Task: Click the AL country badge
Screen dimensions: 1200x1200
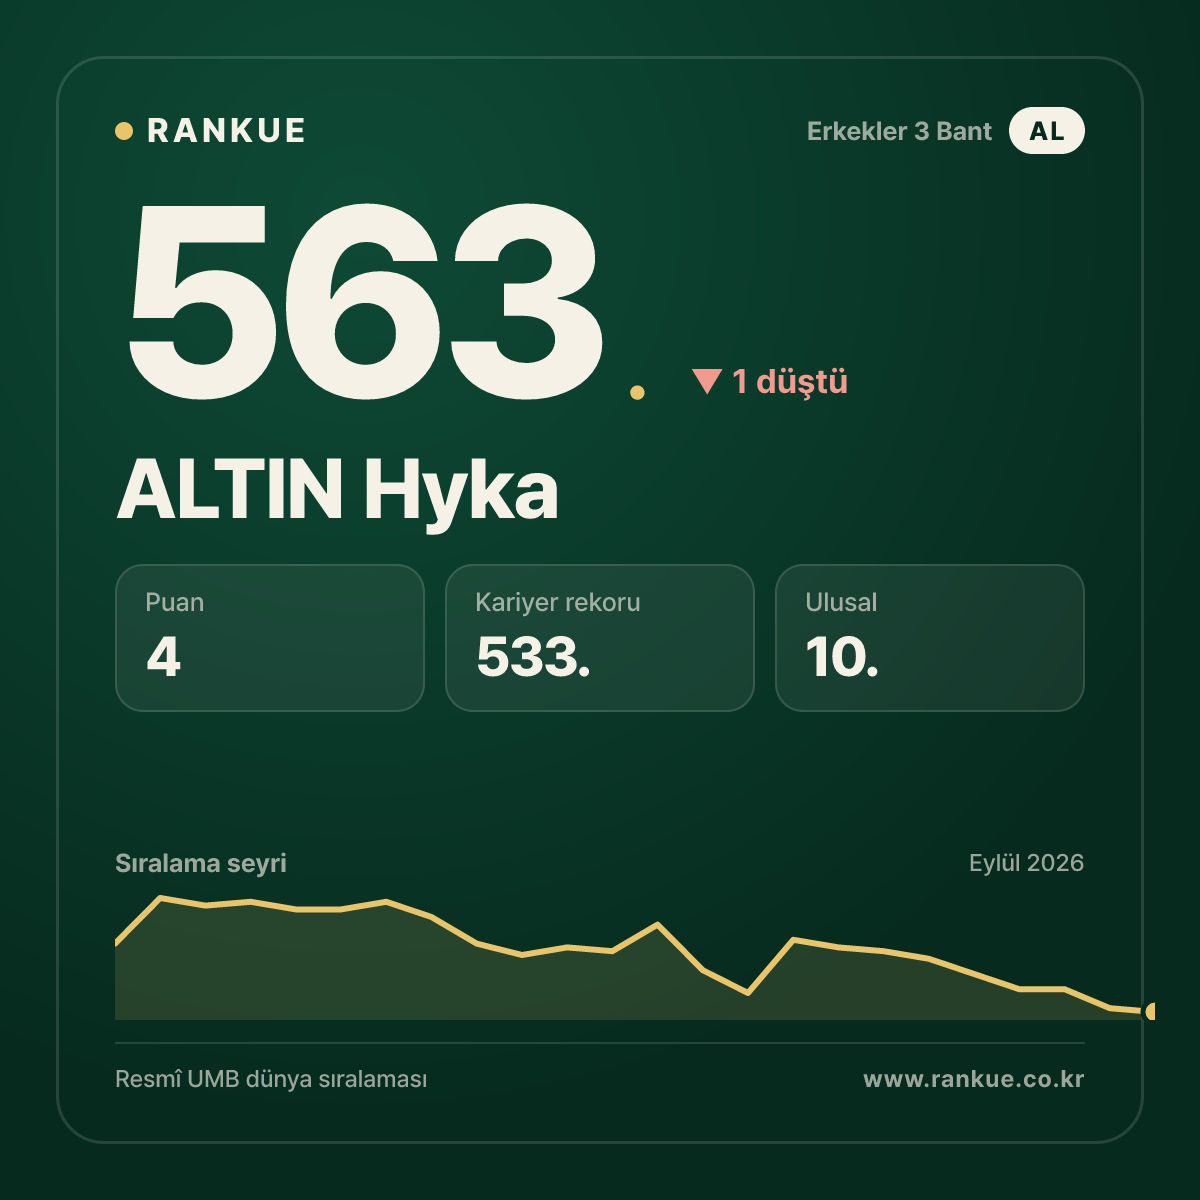Action: coord(1046,131)
